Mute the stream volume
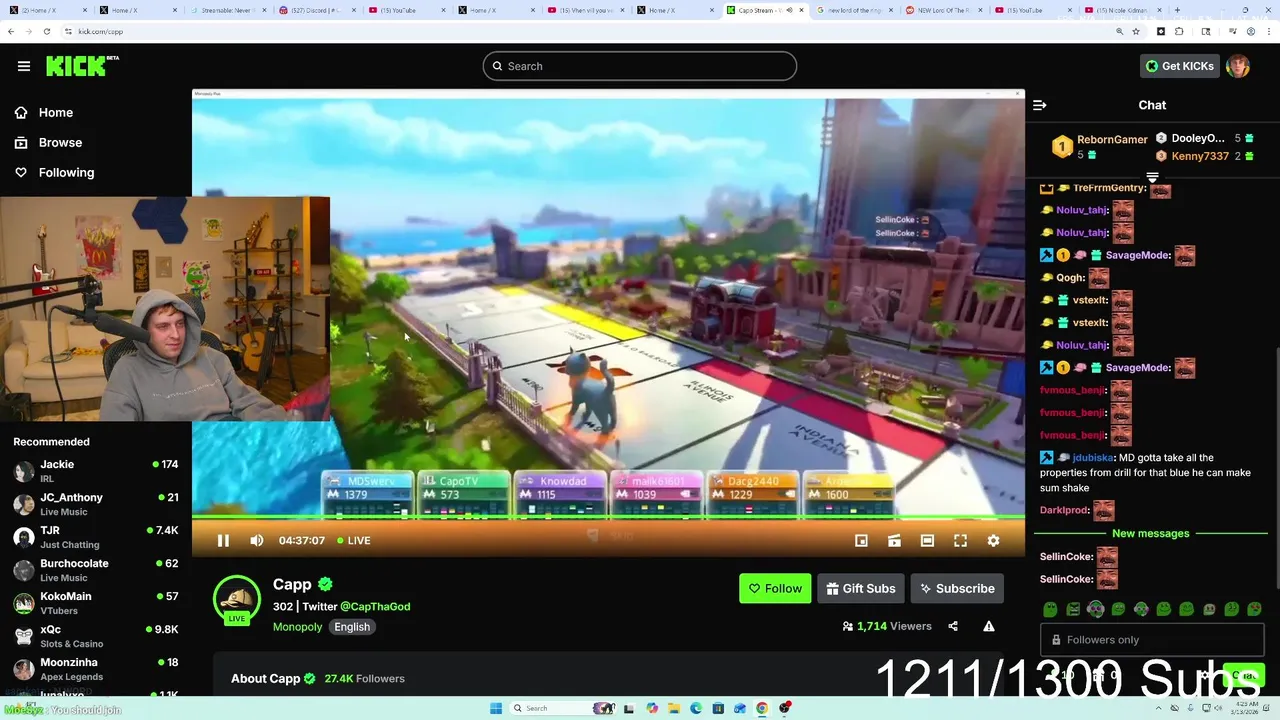Viewport: 1280px width, 720px height. click(x=257, y=541)
